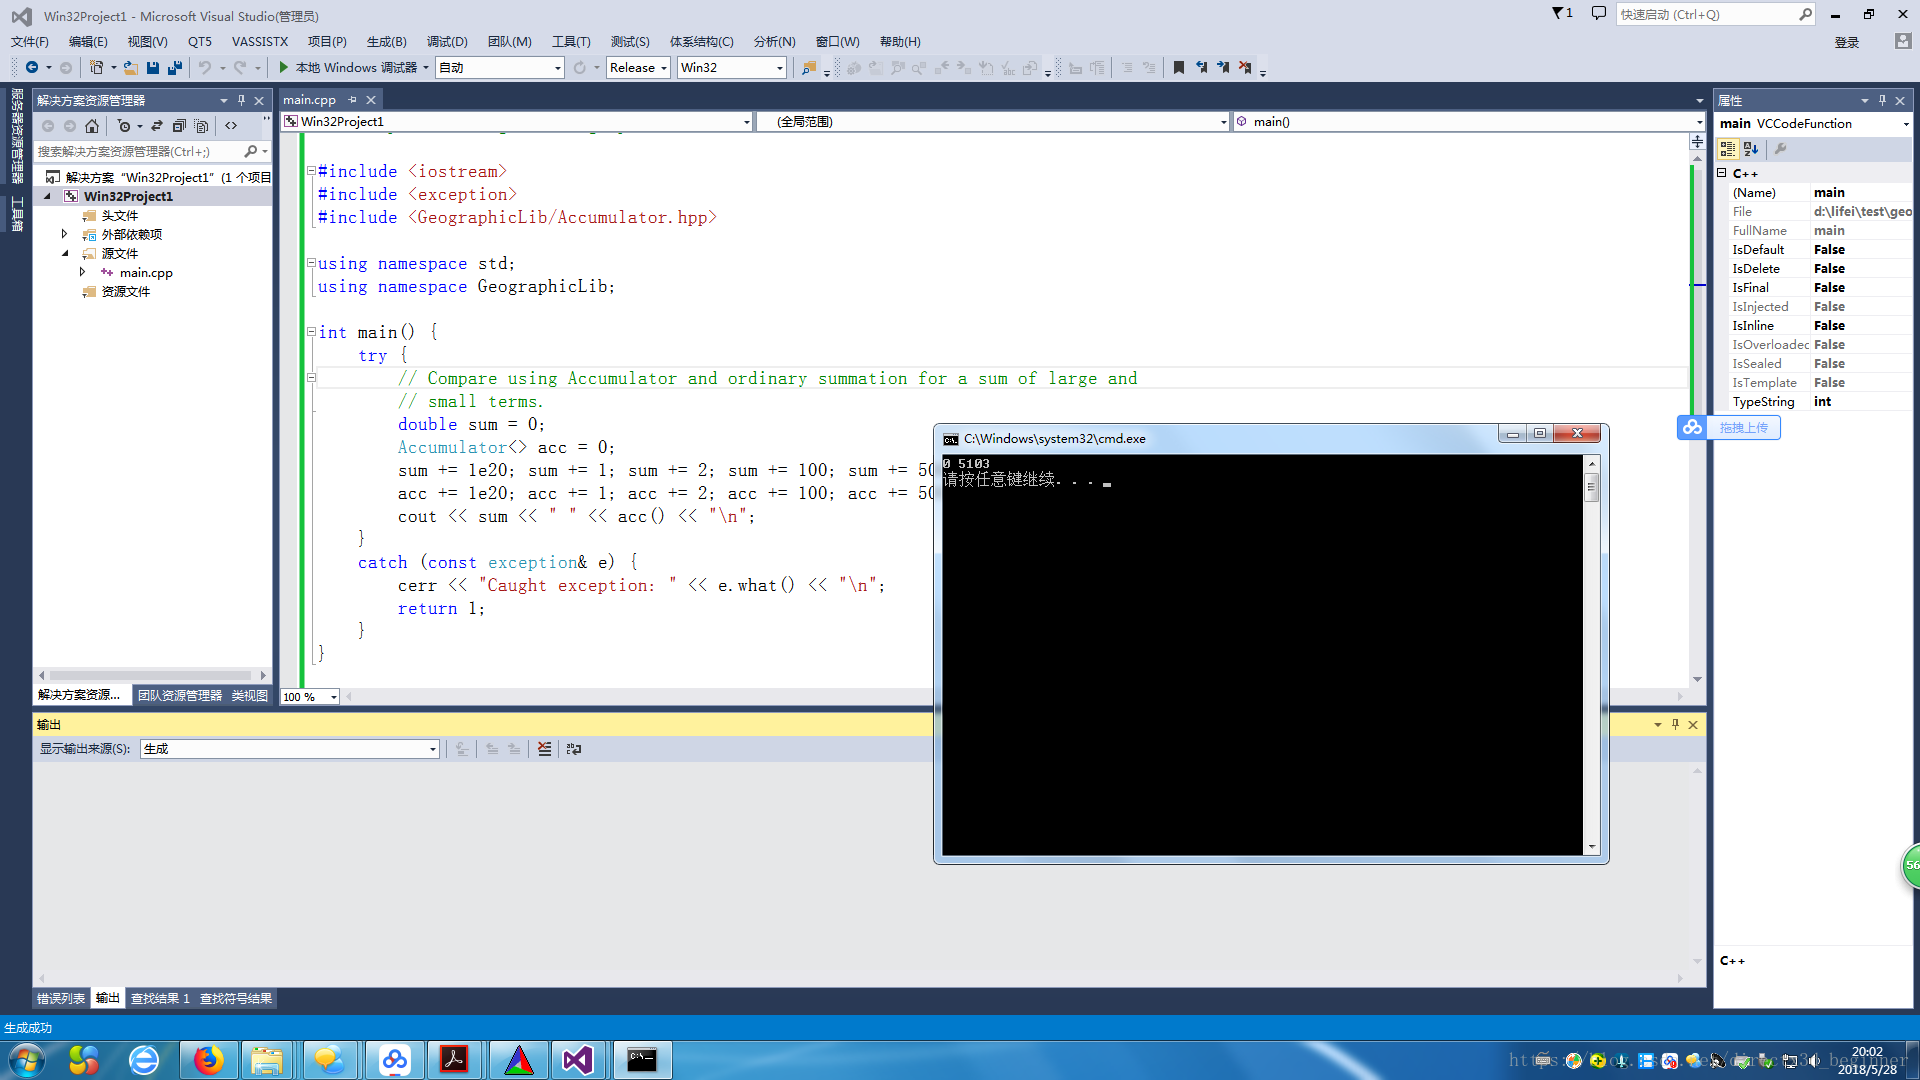This screenshot has width=1920, height=1080.
Task: Open the 文件(F) menu
Action: [x=30, y=41]
